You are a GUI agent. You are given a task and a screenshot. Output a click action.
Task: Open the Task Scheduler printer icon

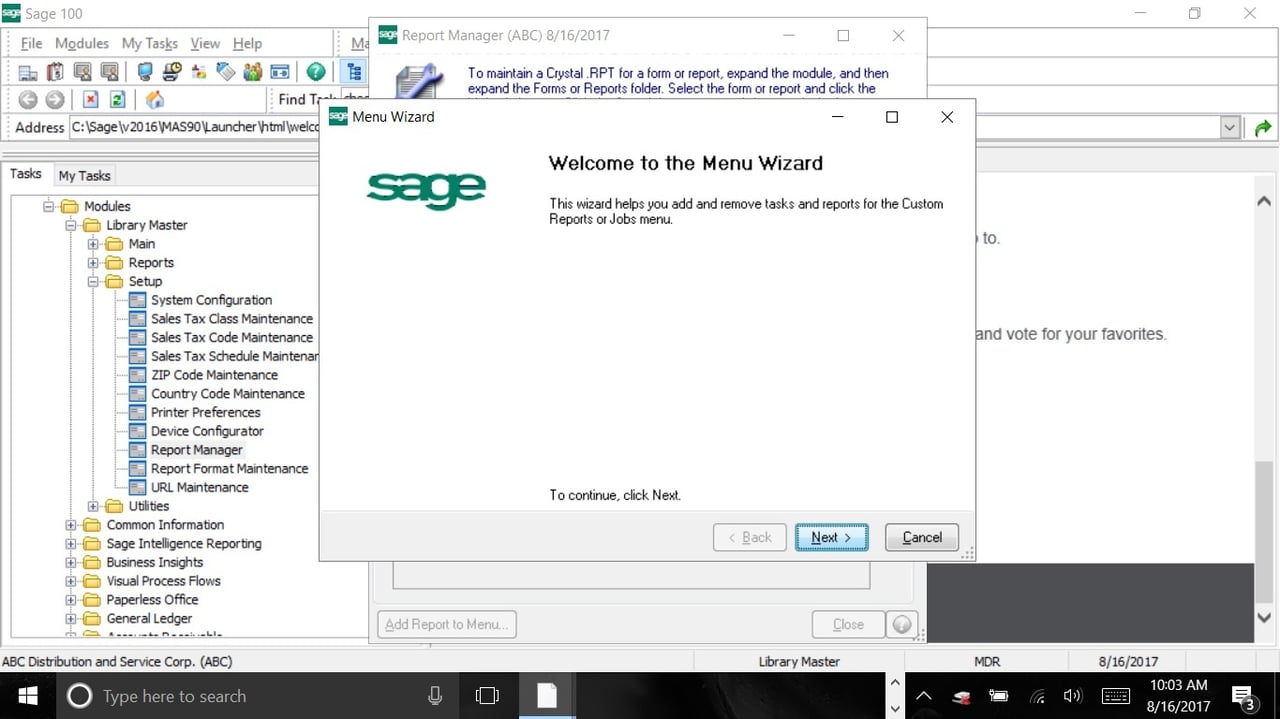click(171, 72)
